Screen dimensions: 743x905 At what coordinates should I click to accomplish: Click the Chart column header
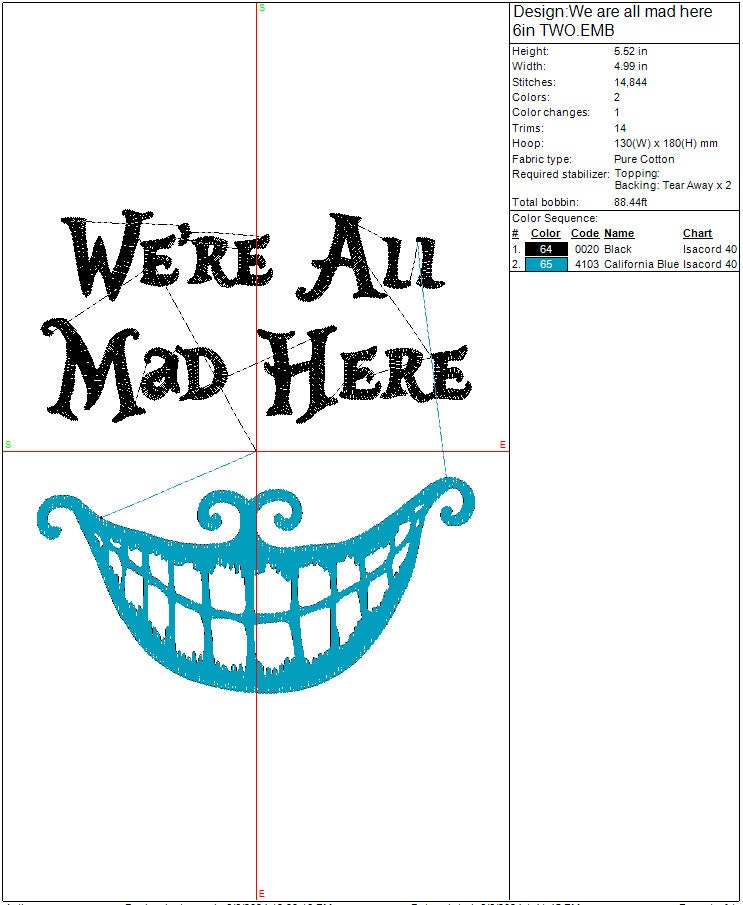(697, 233)
